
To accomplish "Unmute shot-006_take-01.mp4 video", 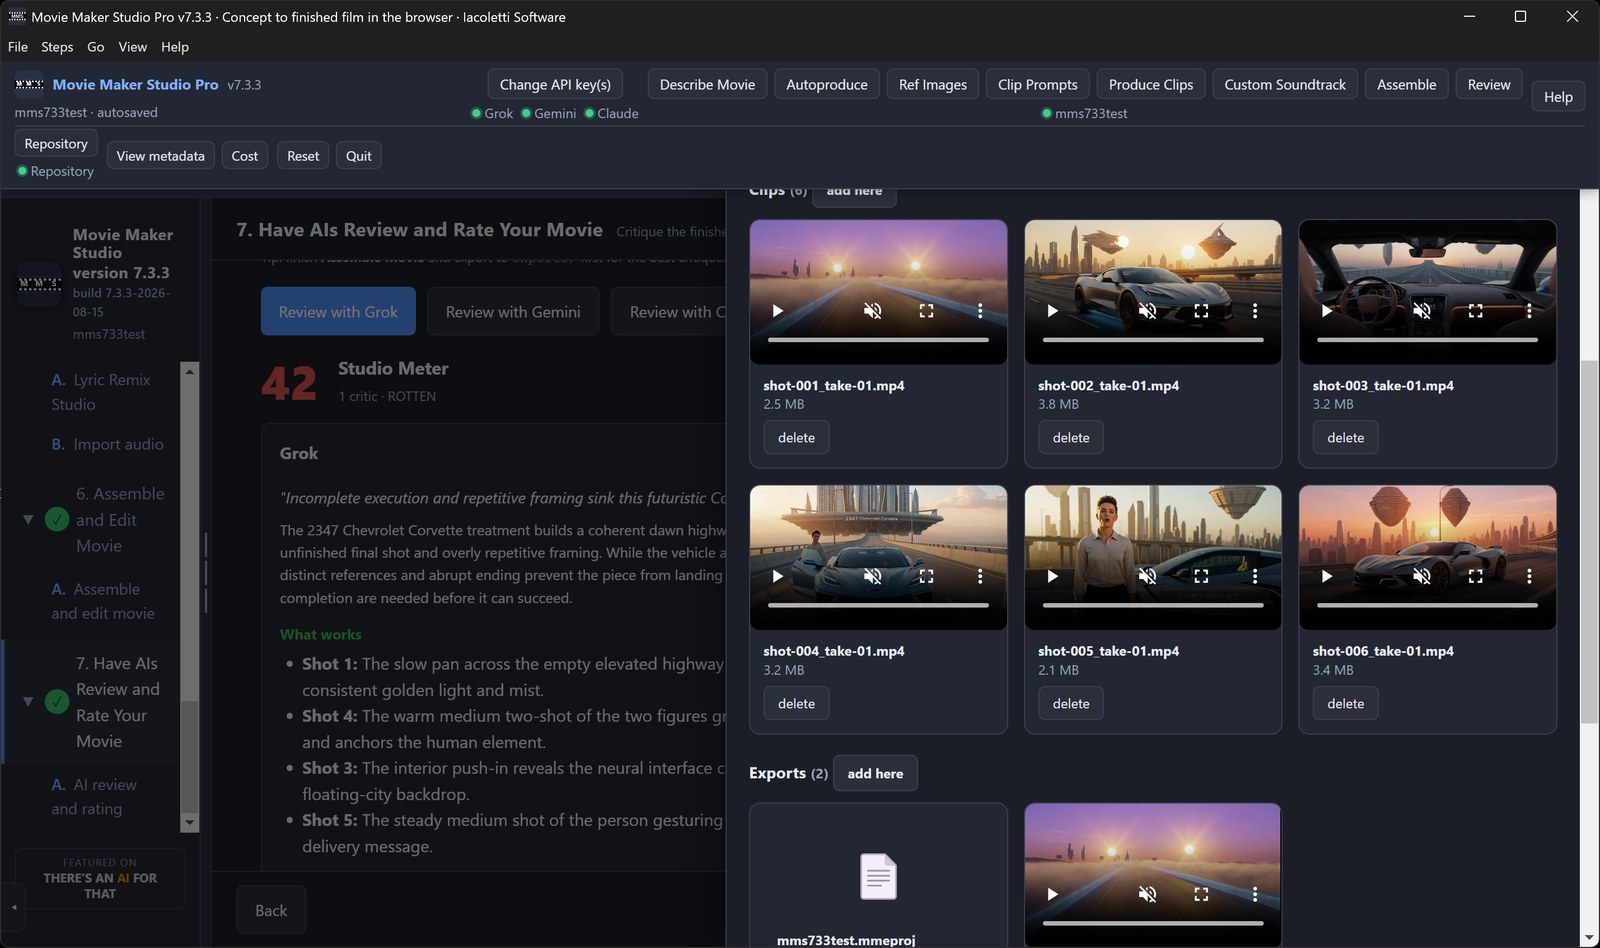I will click(1422, 576).
